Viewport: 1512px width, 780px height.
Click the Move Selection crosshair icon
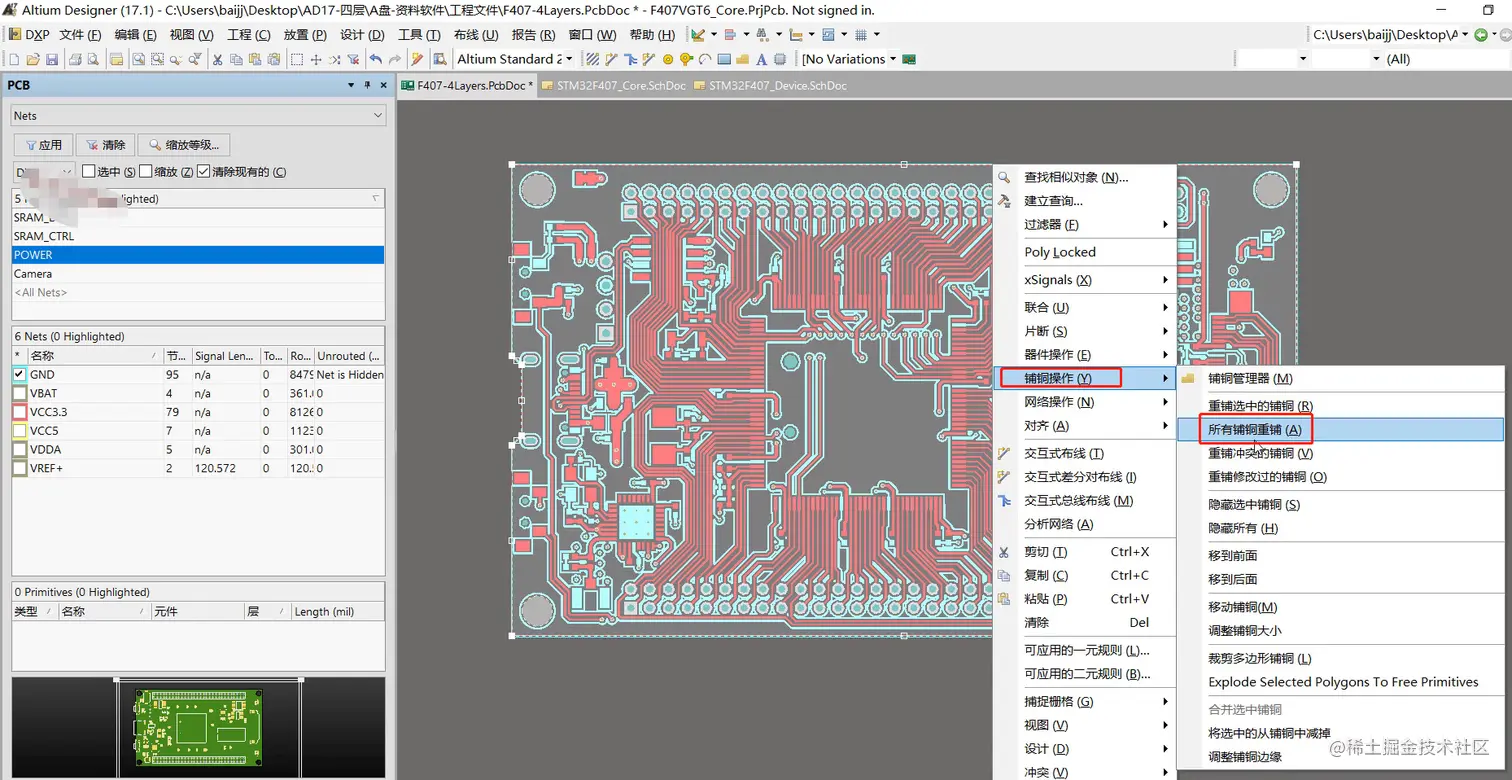(x=316, y=60)
